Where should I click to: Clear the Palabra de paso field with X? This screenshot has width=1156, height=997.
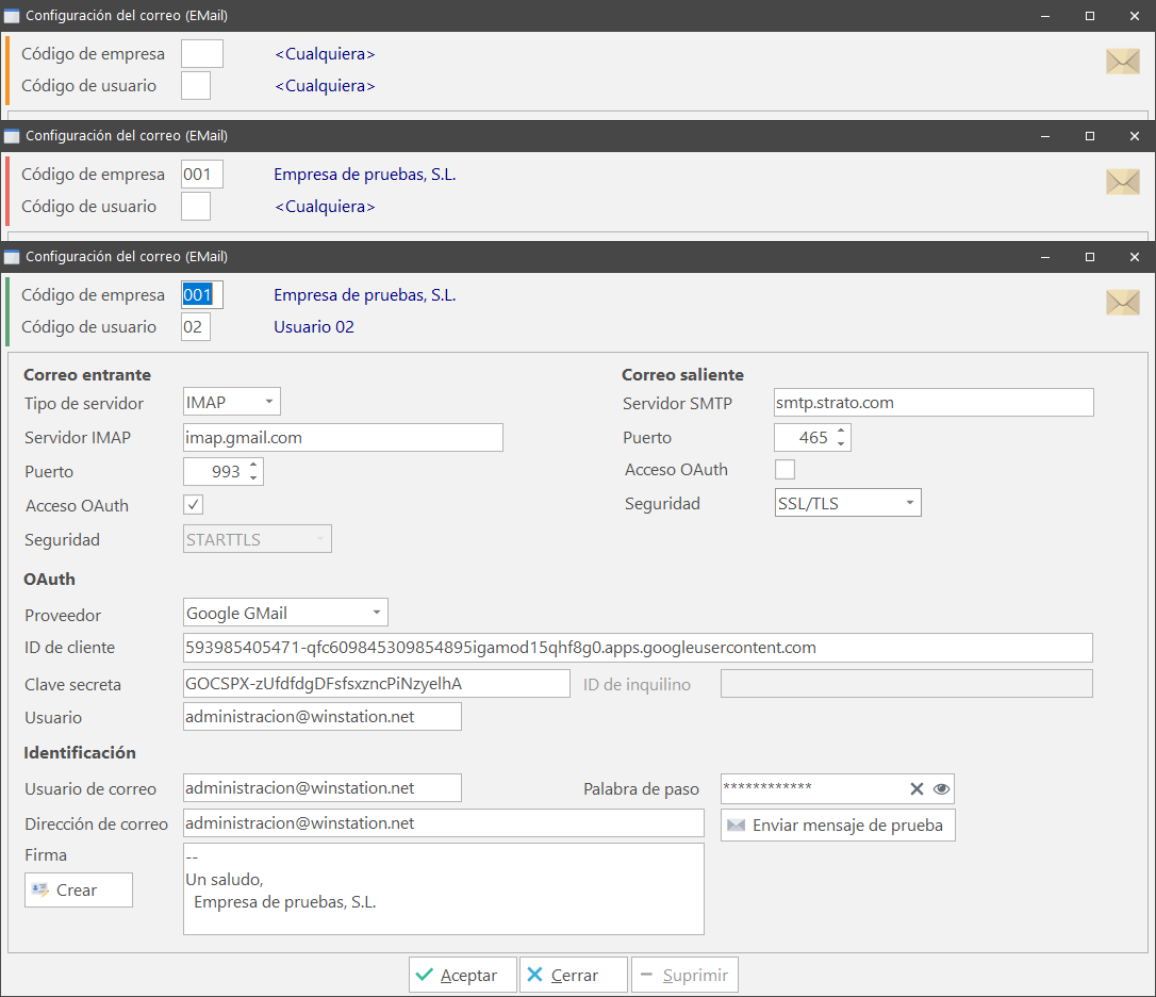(x=916, y=789)
